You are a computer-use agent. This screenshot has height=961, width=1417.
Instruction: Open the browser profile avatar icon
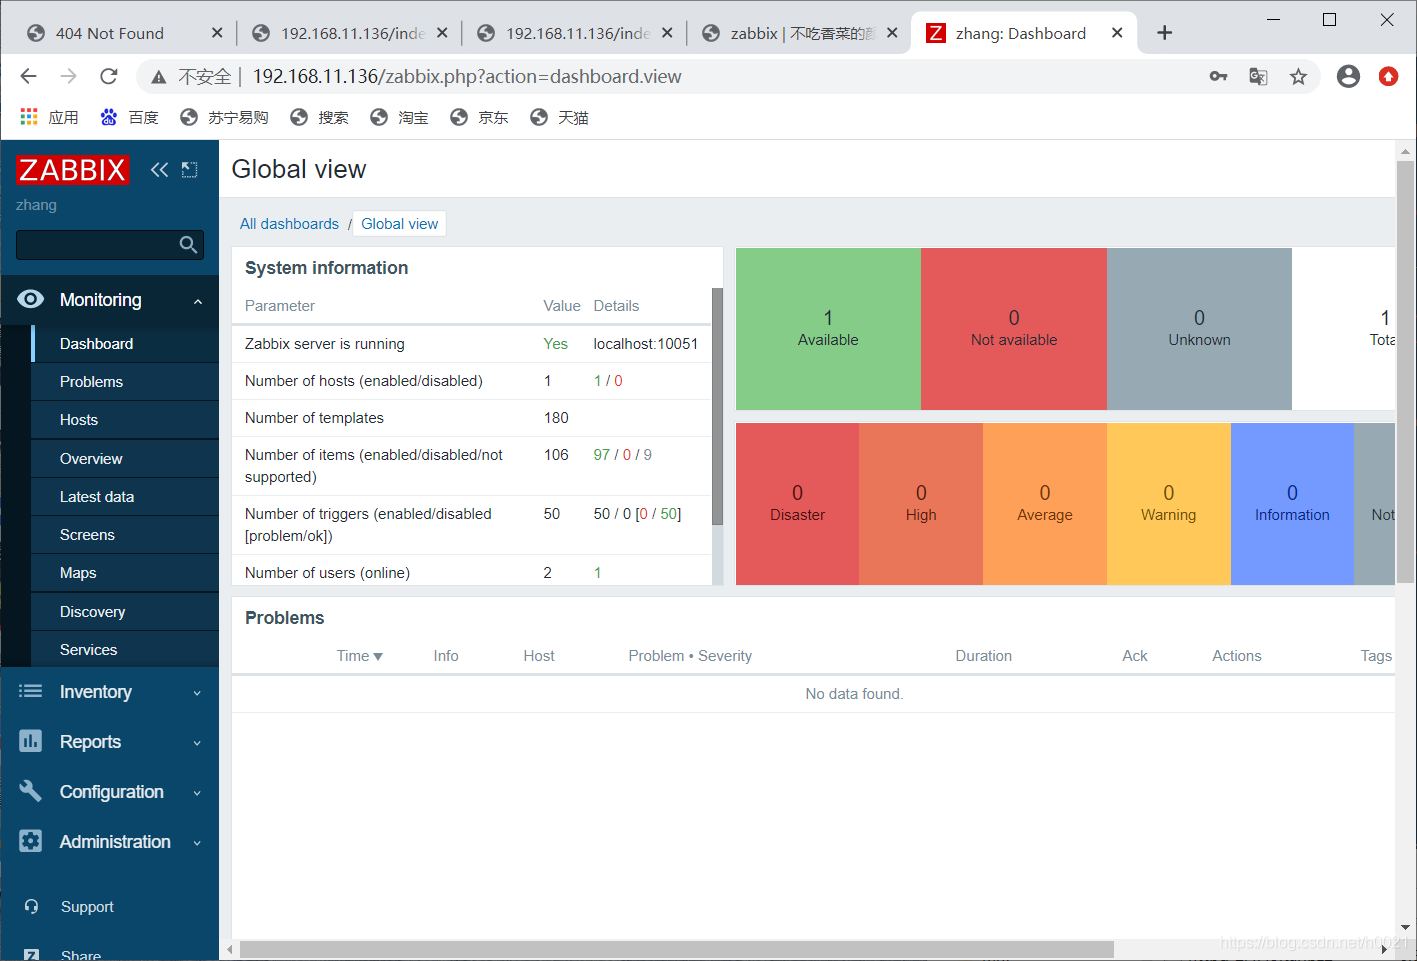[1348, 76]
